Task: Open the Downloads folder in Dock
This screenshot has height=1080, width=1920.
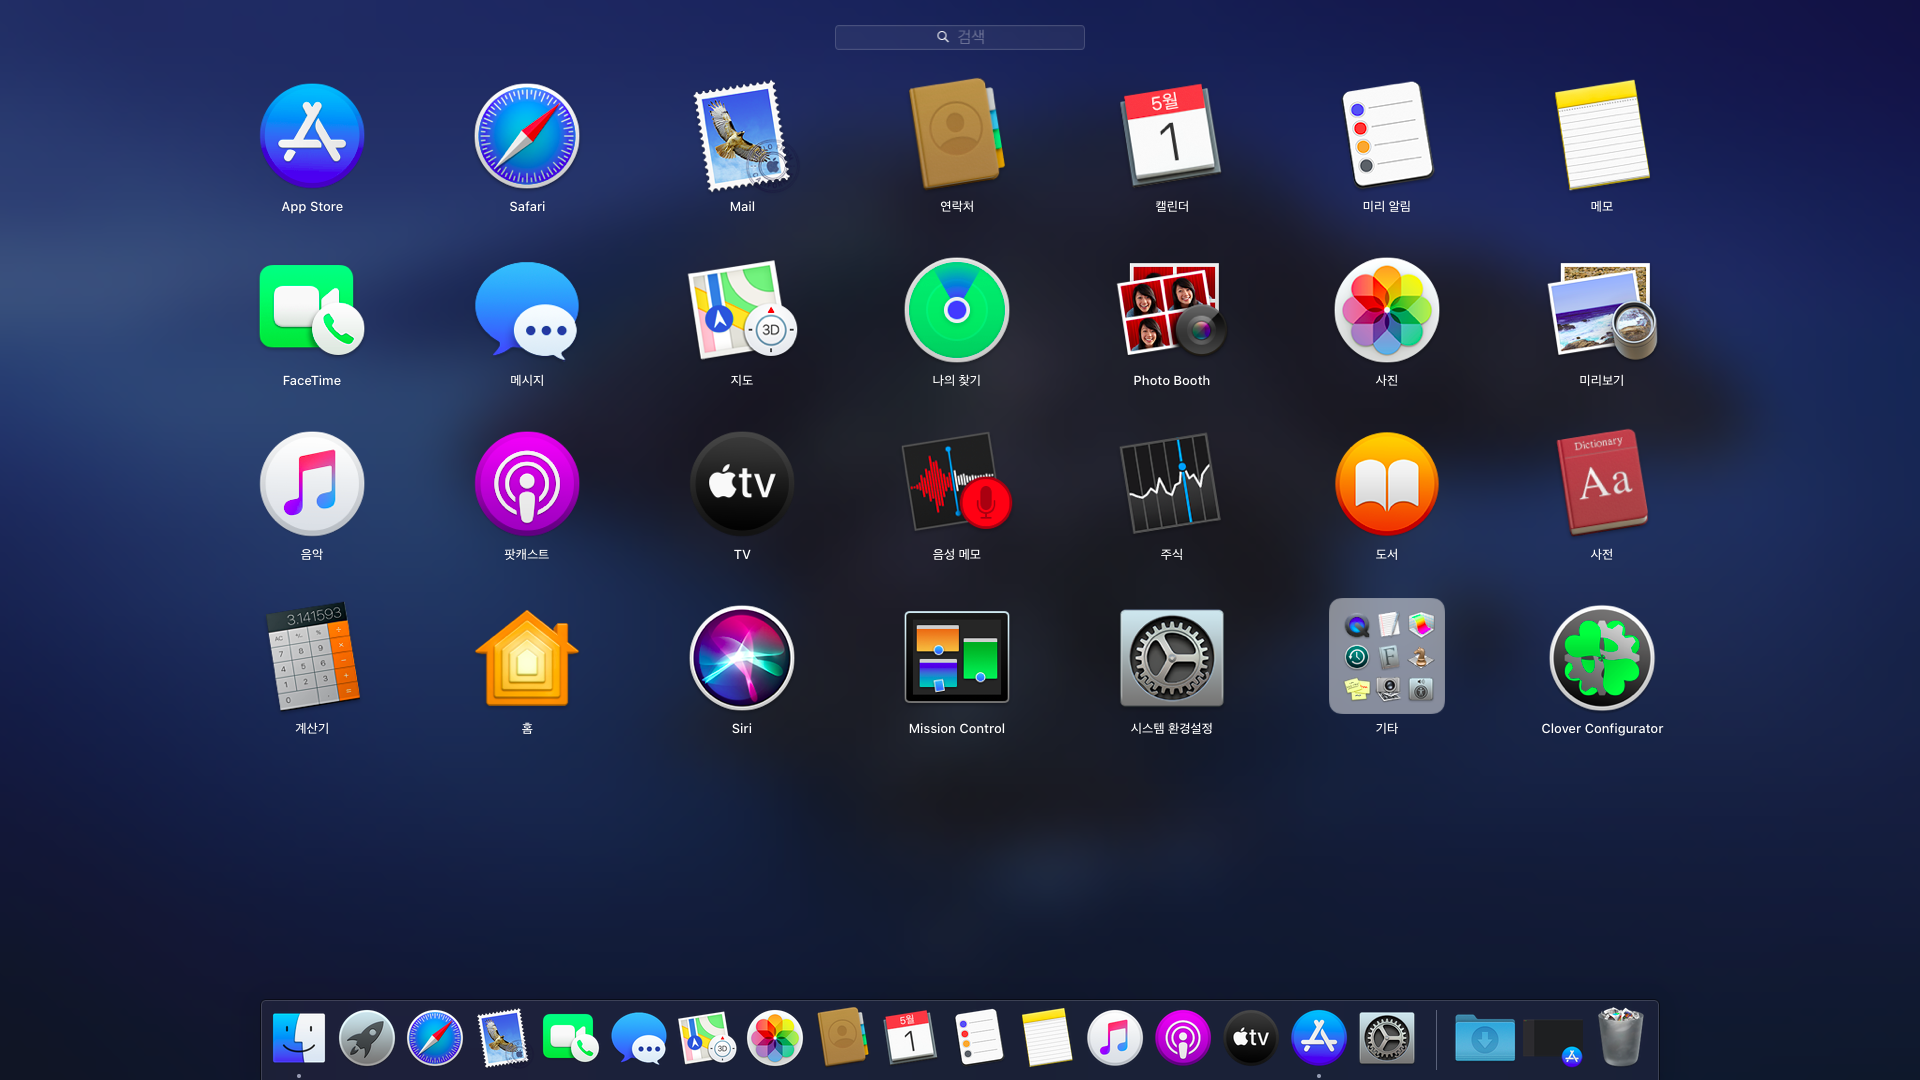Action: [1484, 1038]
